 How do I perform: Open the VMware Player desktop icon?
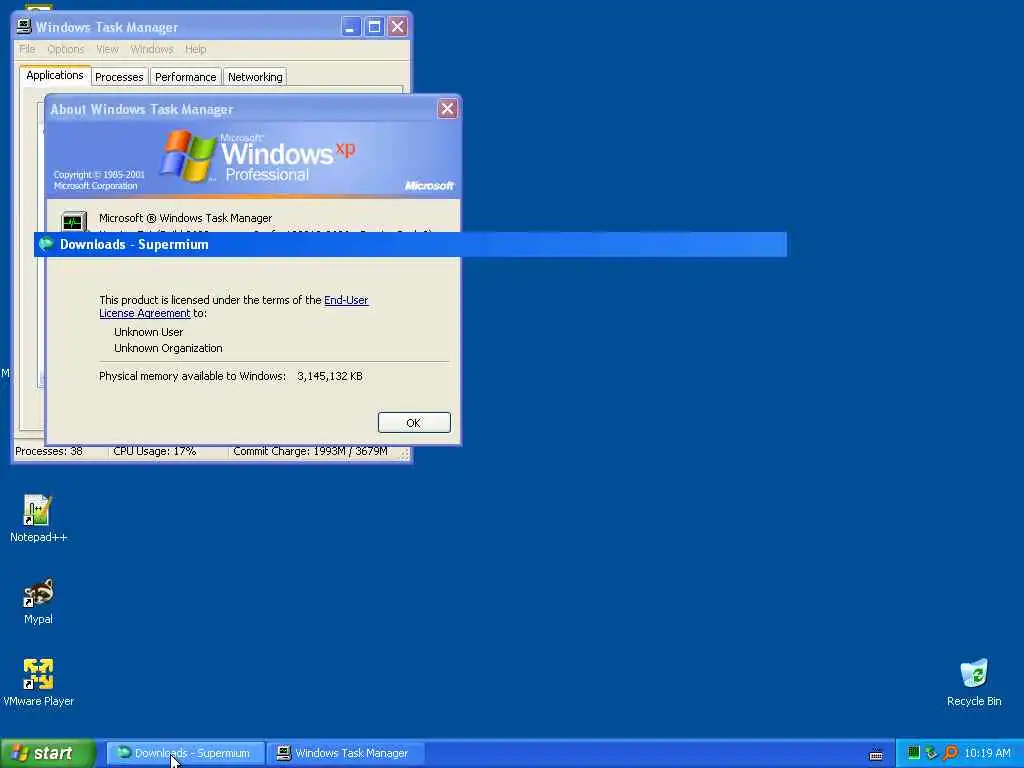(x=38, y=682)
